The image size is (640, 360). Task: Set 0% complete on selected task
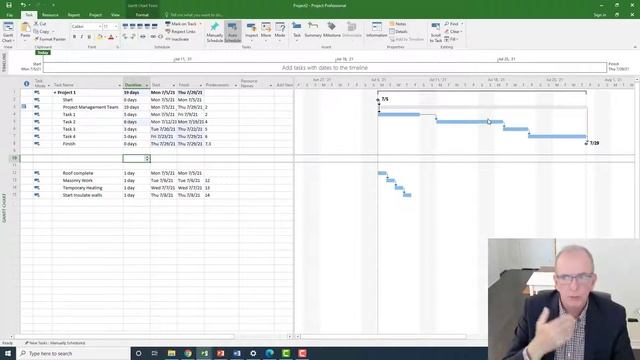[x=125, y=26]
